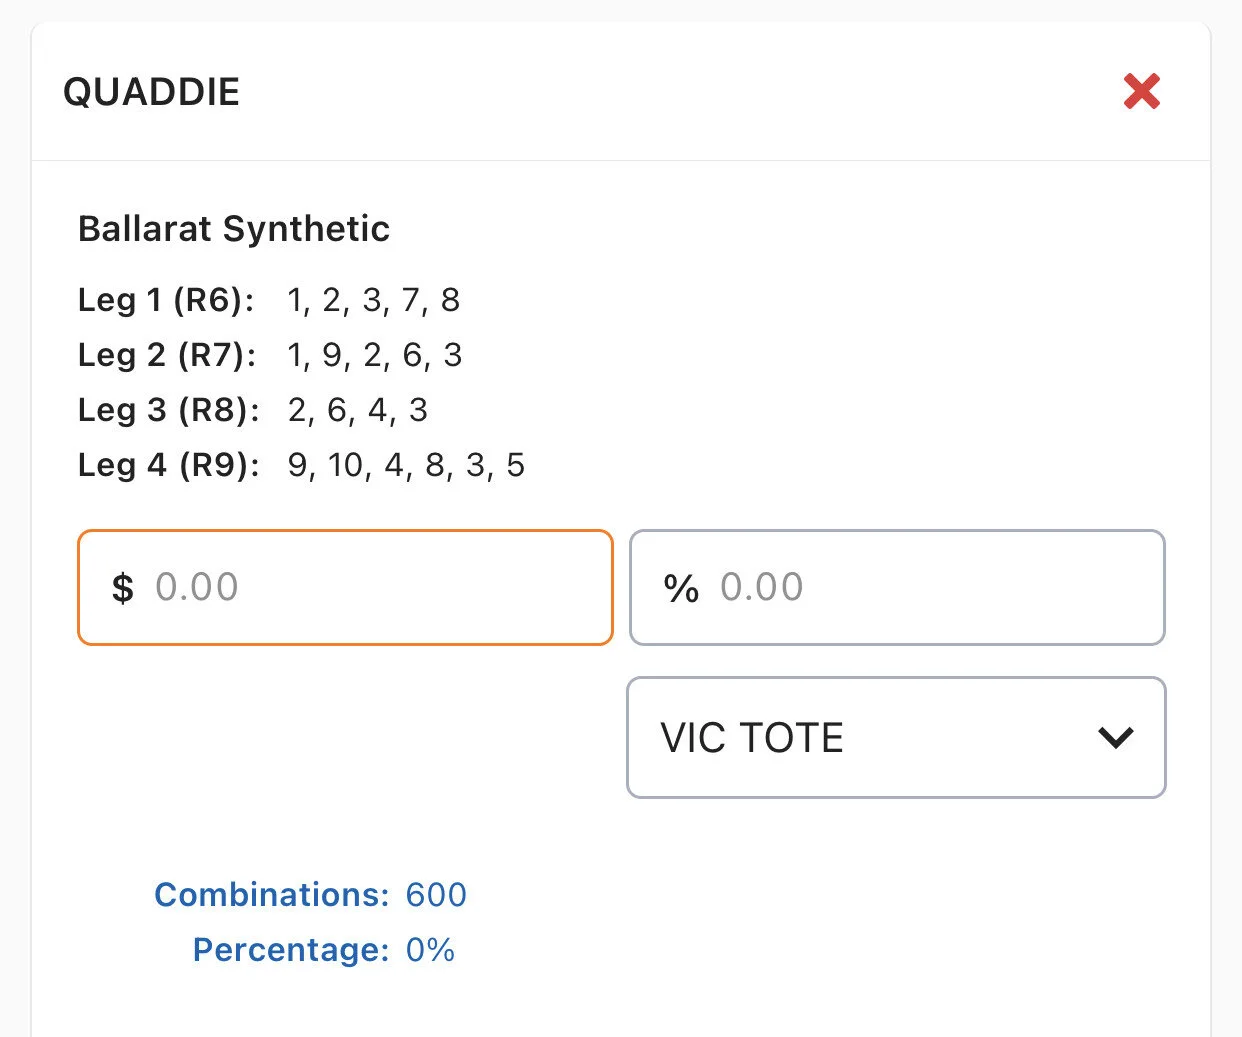
Task: Click Leg 1 selections 1, 2, 3, 7, 8
Action: pos(373,300)
